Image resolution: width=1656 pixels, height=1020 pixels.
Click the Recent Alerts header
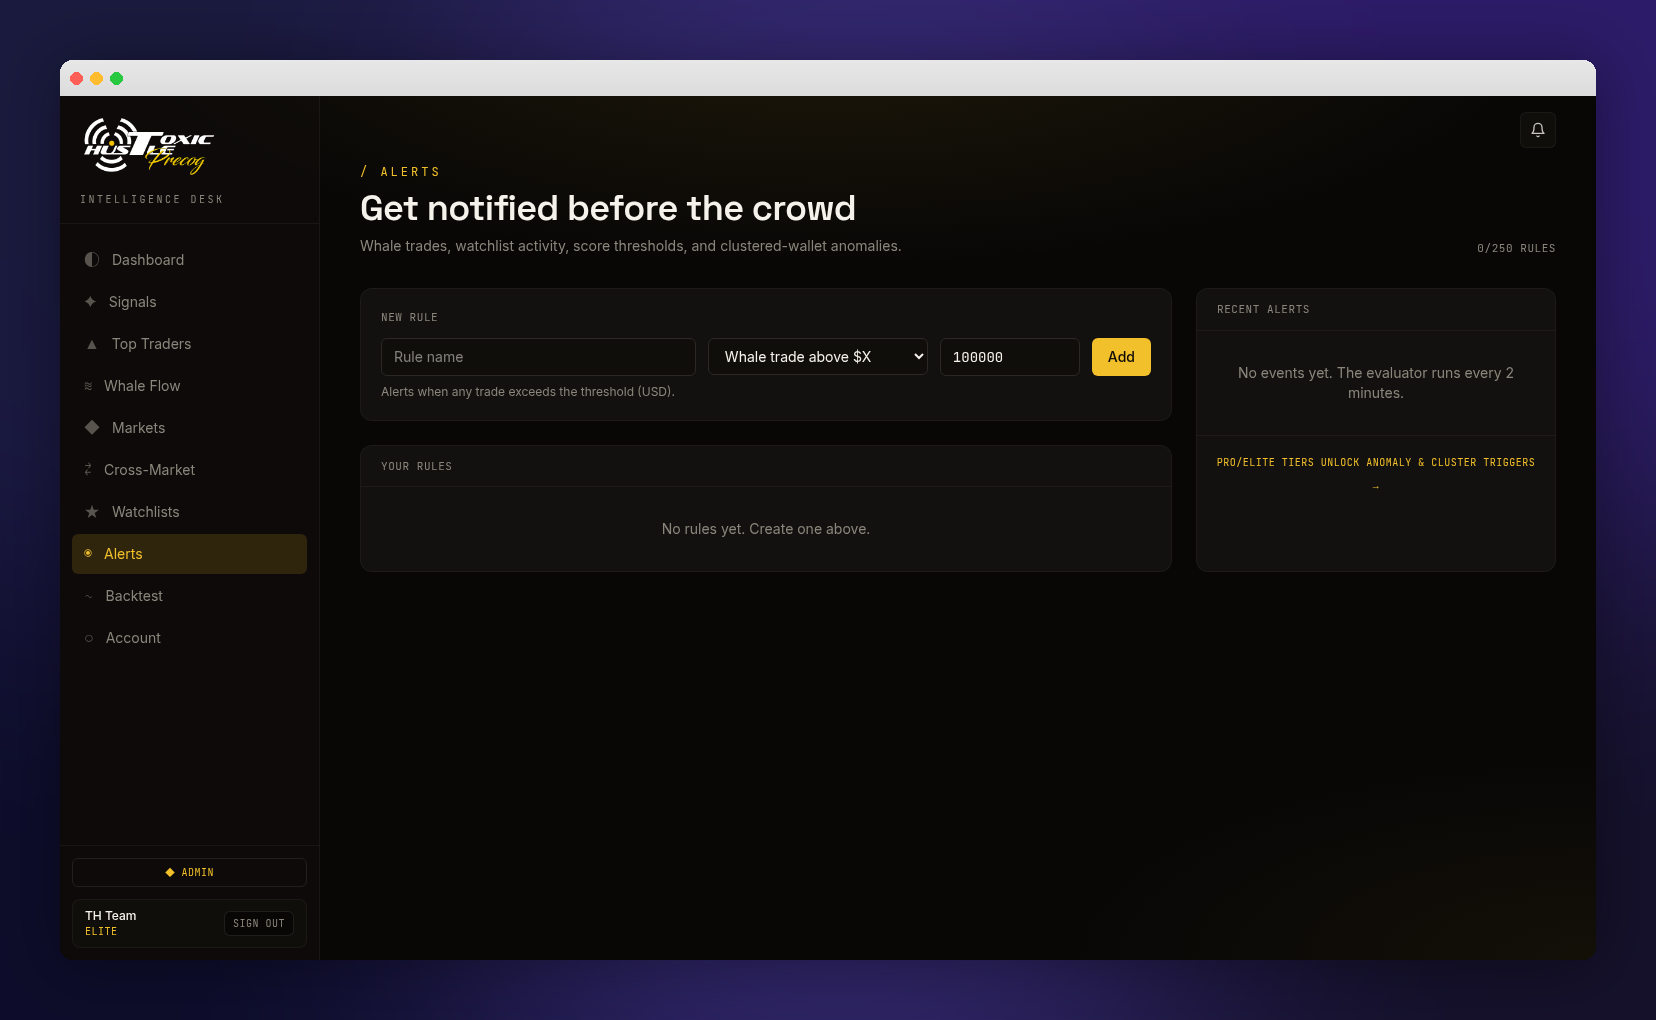(x=1263, y=309)
